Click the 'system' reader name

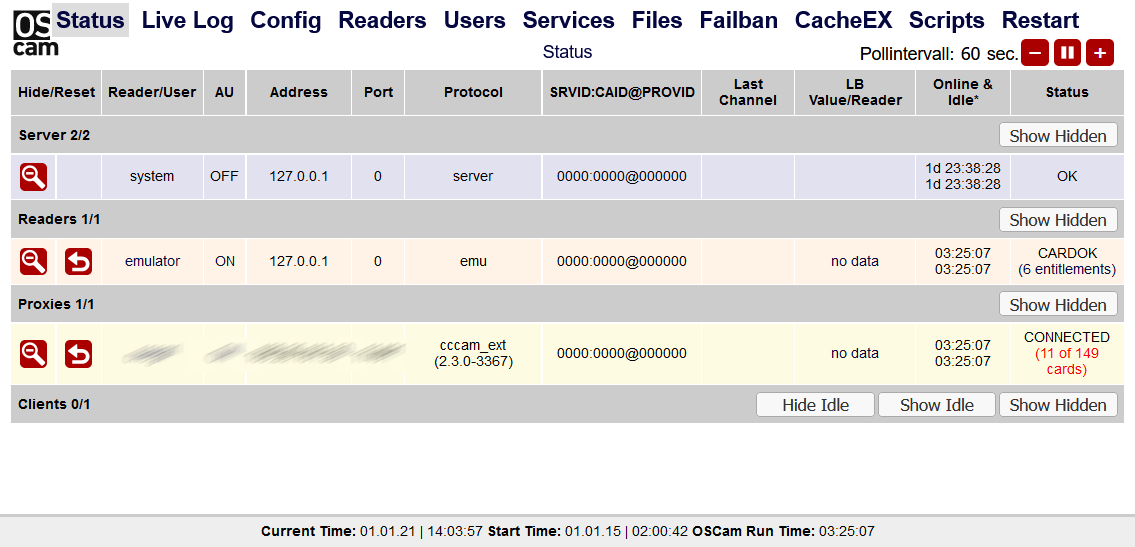pos(152,176)
